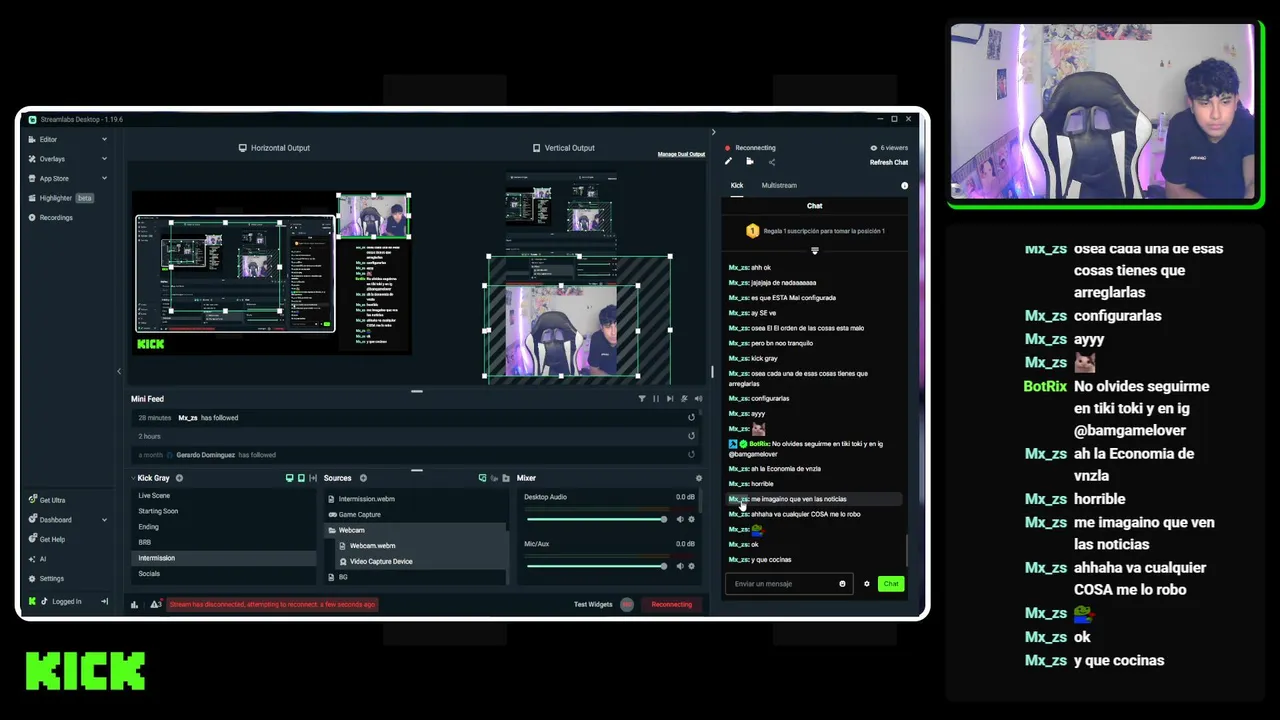Adjust the Mic/Aux volume slider
Screen dimensions: 1280x720
[x=596, y=566]
